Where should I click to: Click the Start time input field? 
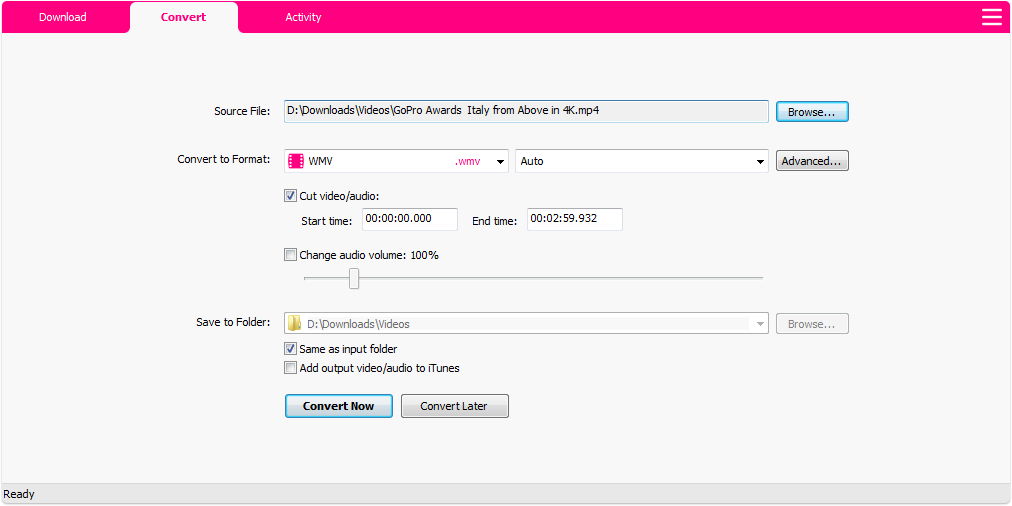pos(409,219)
